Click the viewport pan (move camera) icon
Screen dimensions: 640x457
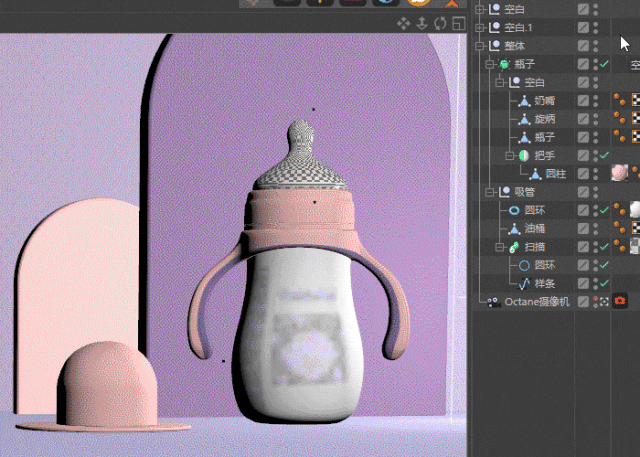click(404, 23)
